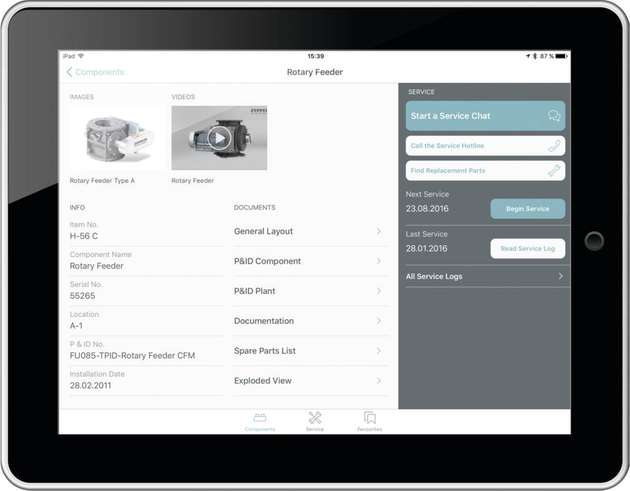This screenshot has width=630, height=491.
Task: Select installation date 28.02.2011
Action: pyautogui.click(x=90, y=385)
